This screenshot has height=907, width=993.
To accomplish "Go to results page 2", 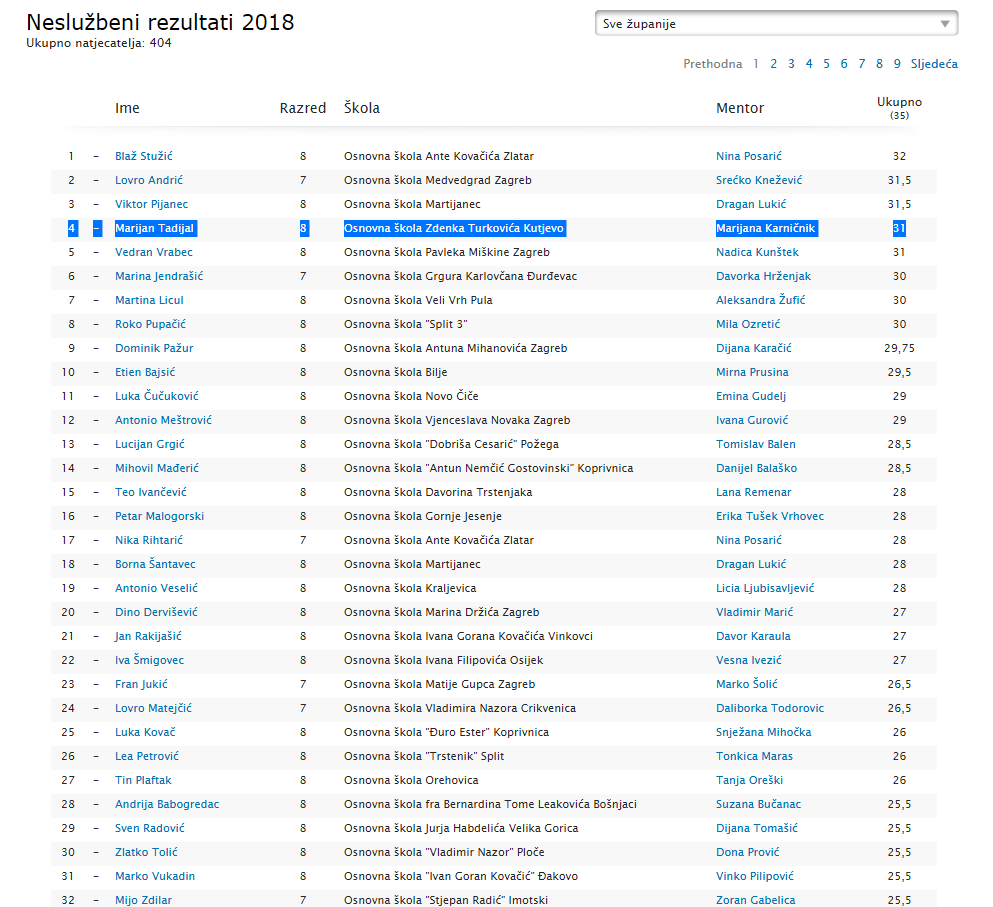I will (773, 64).
